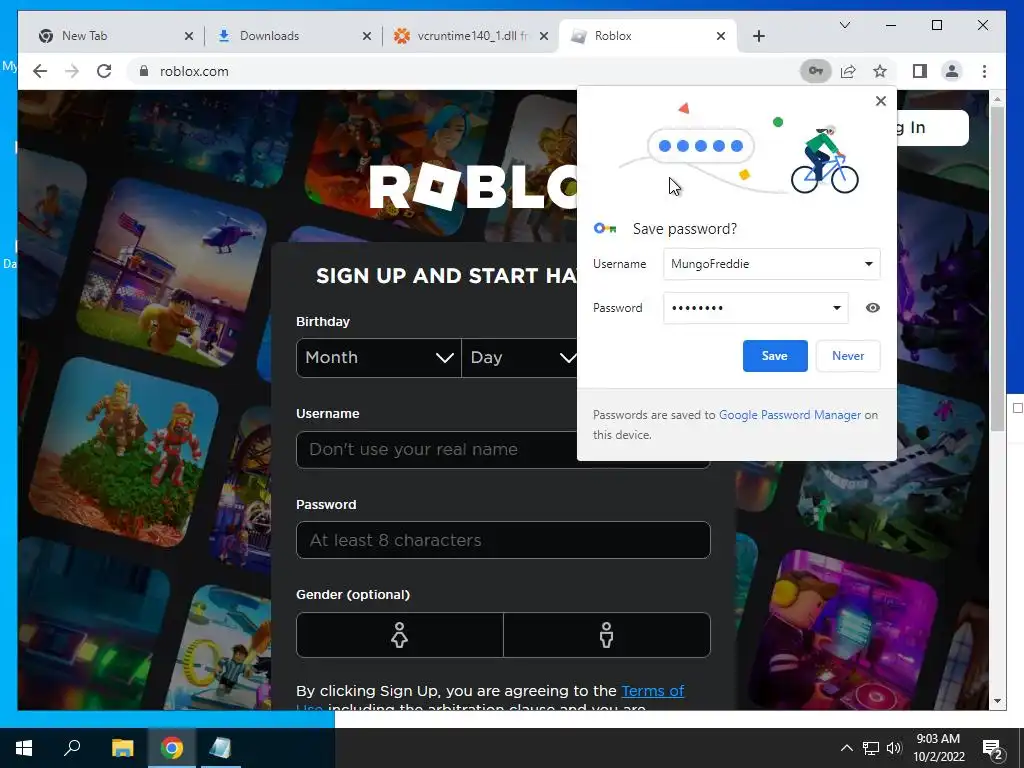
Task: Click the signup Password input field
Action: (x=503, y=540)
